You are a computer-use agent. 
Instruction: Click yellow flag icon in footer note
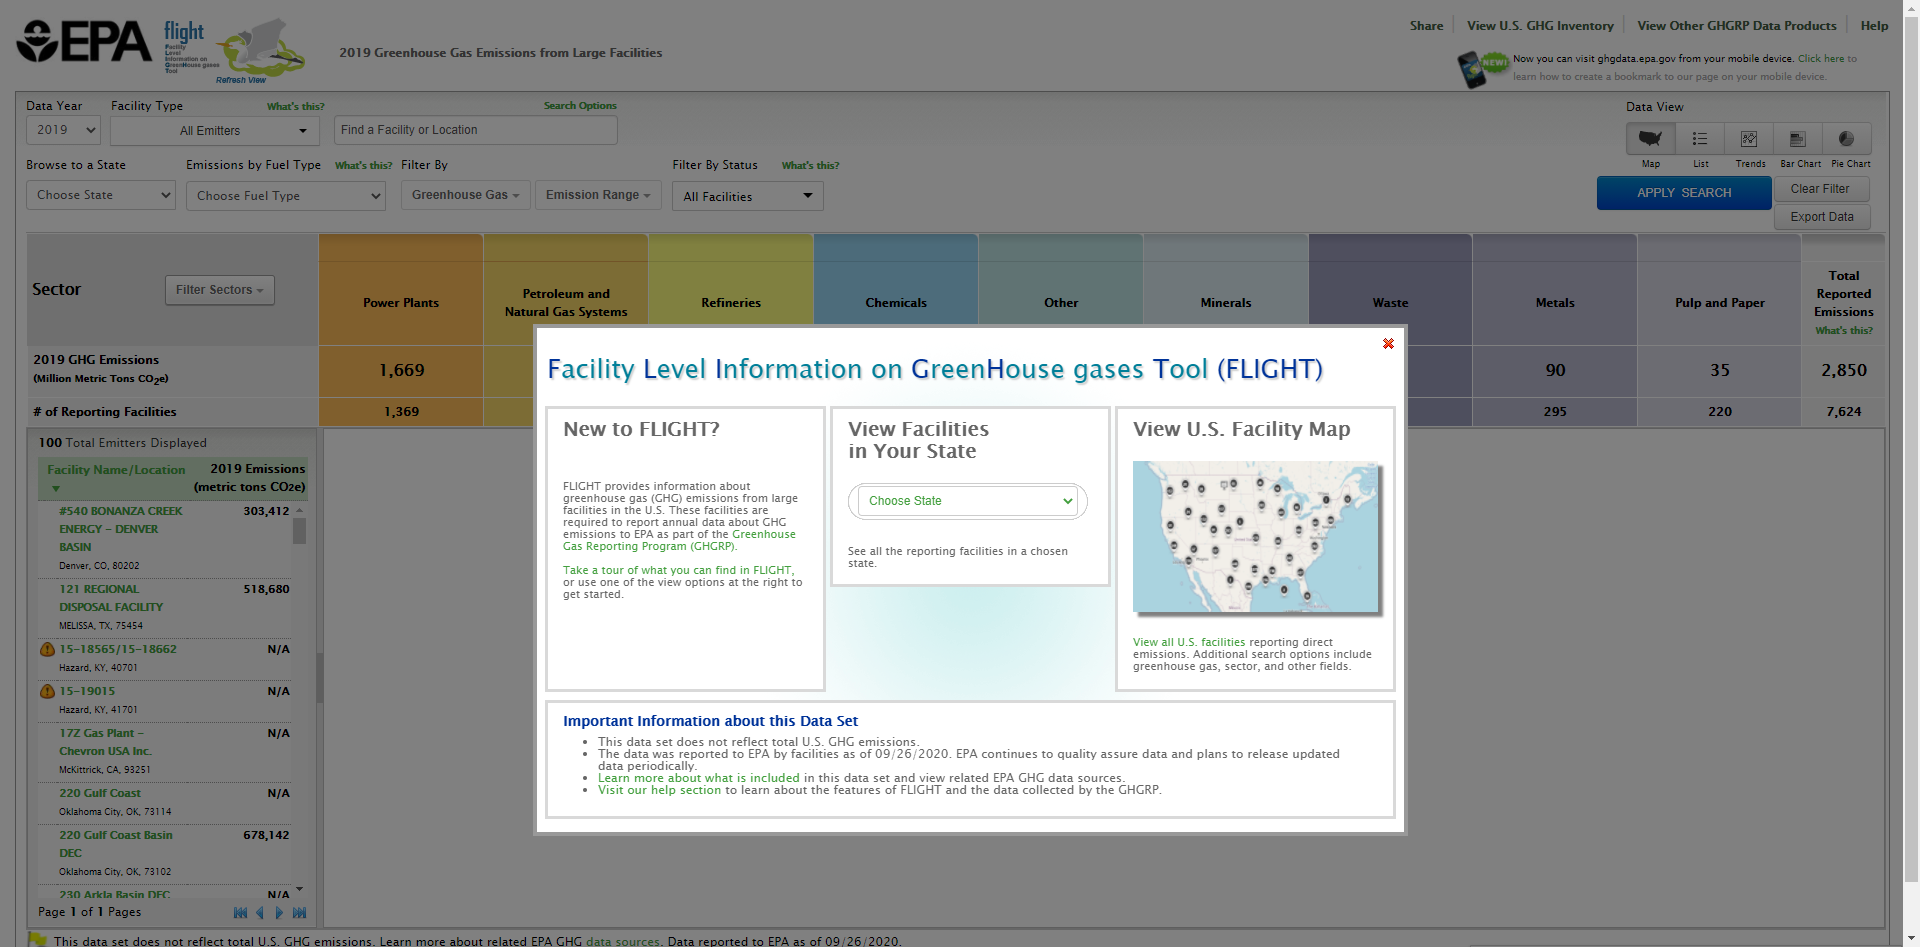point(38,940)
